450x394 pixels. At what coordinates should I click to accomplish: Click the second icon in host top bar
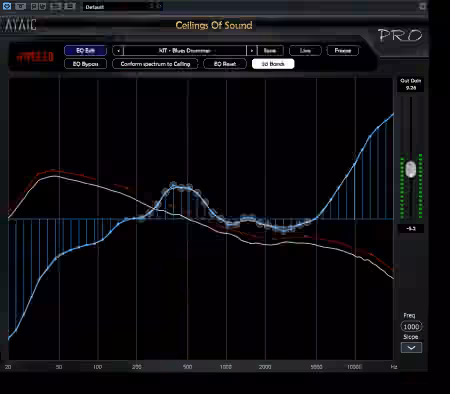click(20, 6)
